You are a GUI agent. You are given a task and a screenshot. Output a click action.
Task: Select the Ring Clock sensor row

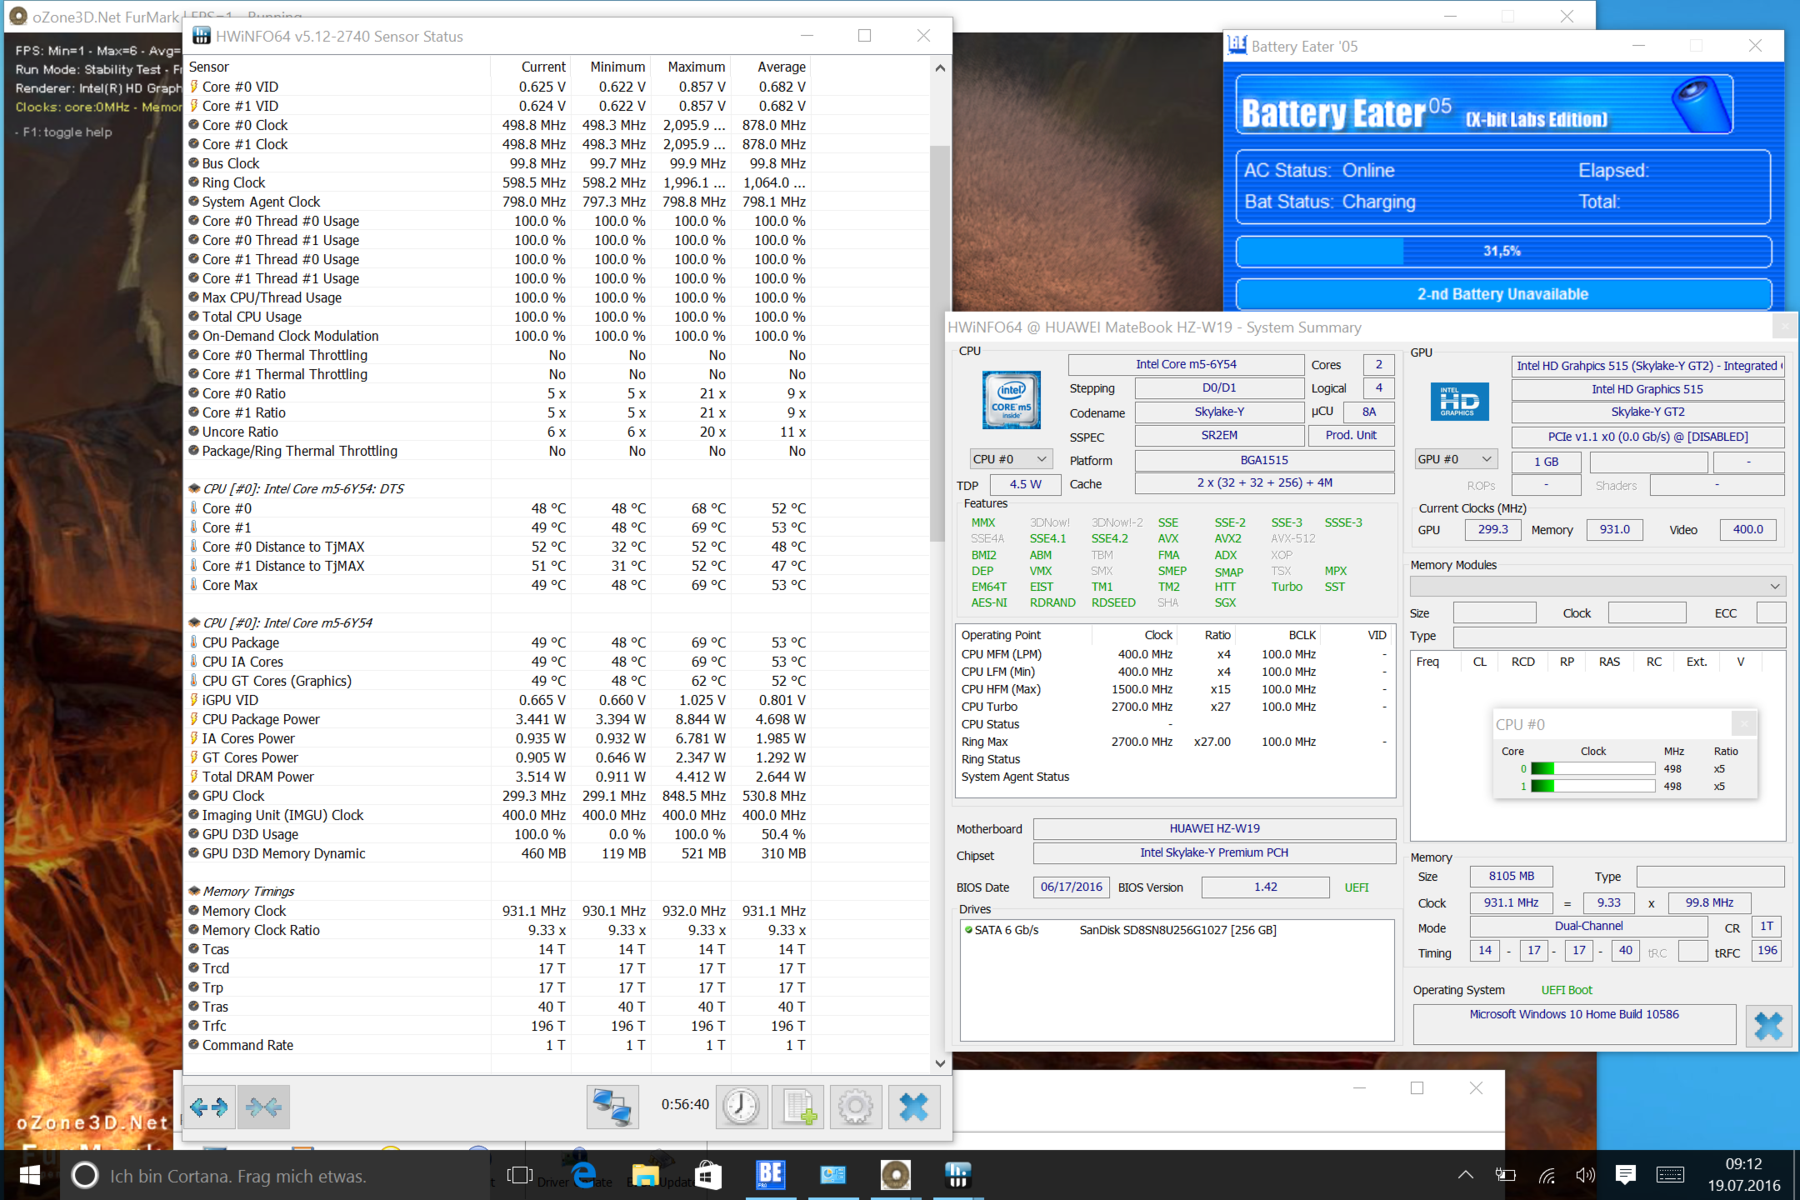(x=498, y=182)
